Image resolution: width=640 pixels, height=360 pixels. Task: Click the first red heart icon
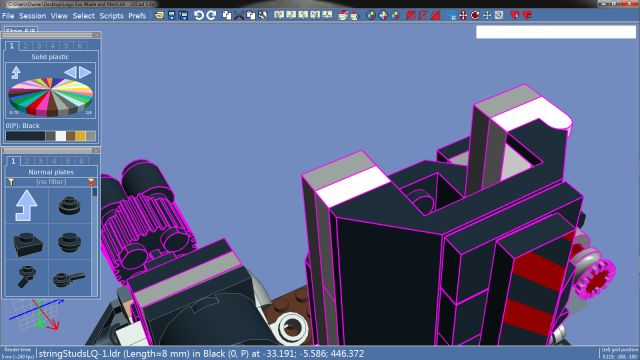pos(515,16)
